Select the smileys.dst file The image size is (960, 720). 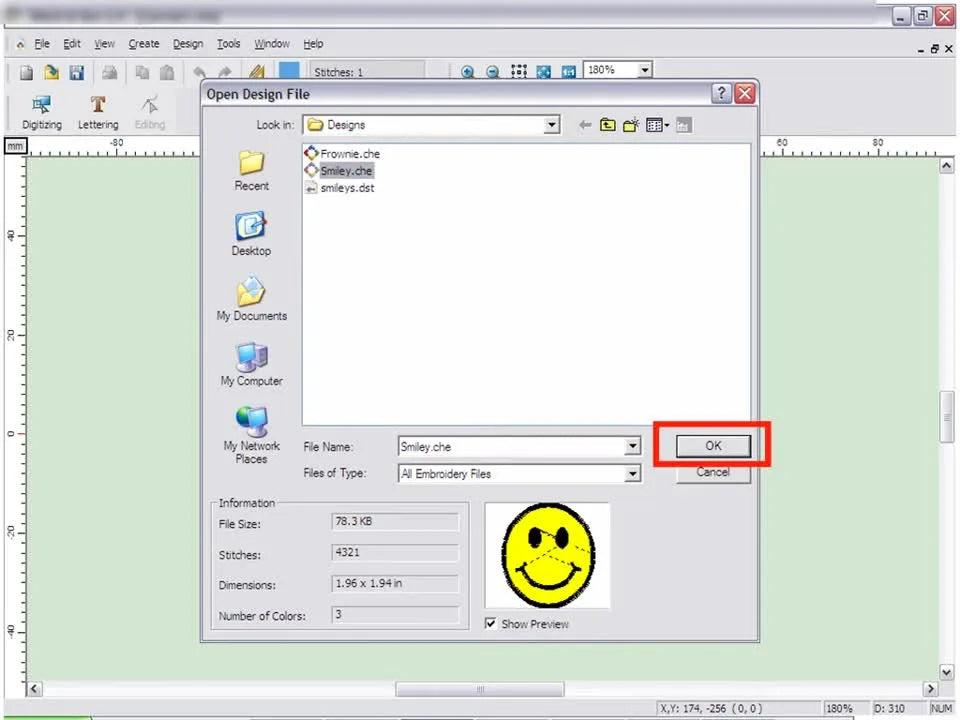pyautogui.click(x=340, y=188)
